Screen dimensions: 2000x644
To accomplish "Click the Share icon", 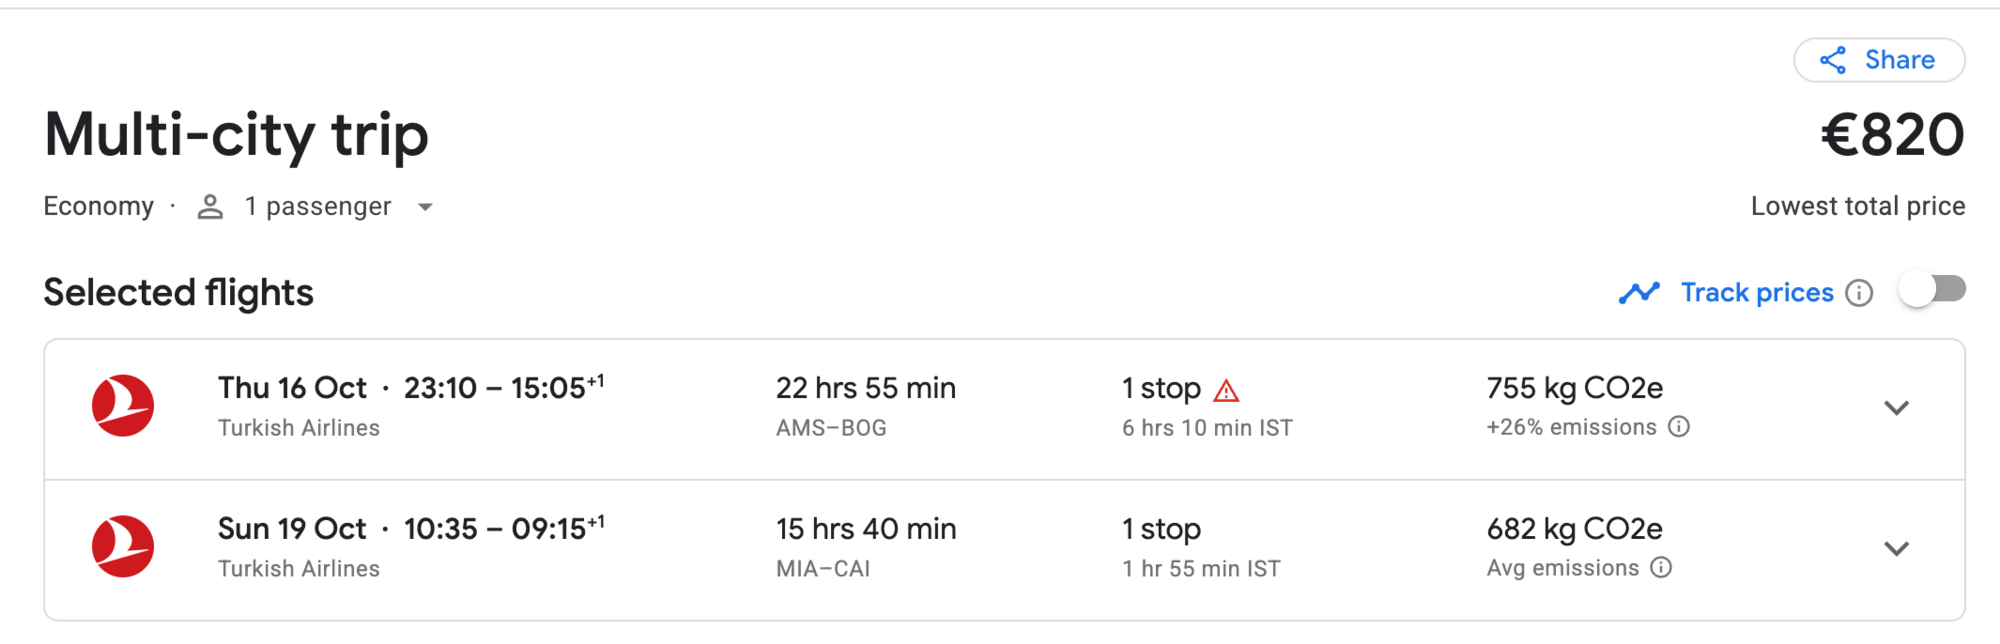I will coord(1833,60).
